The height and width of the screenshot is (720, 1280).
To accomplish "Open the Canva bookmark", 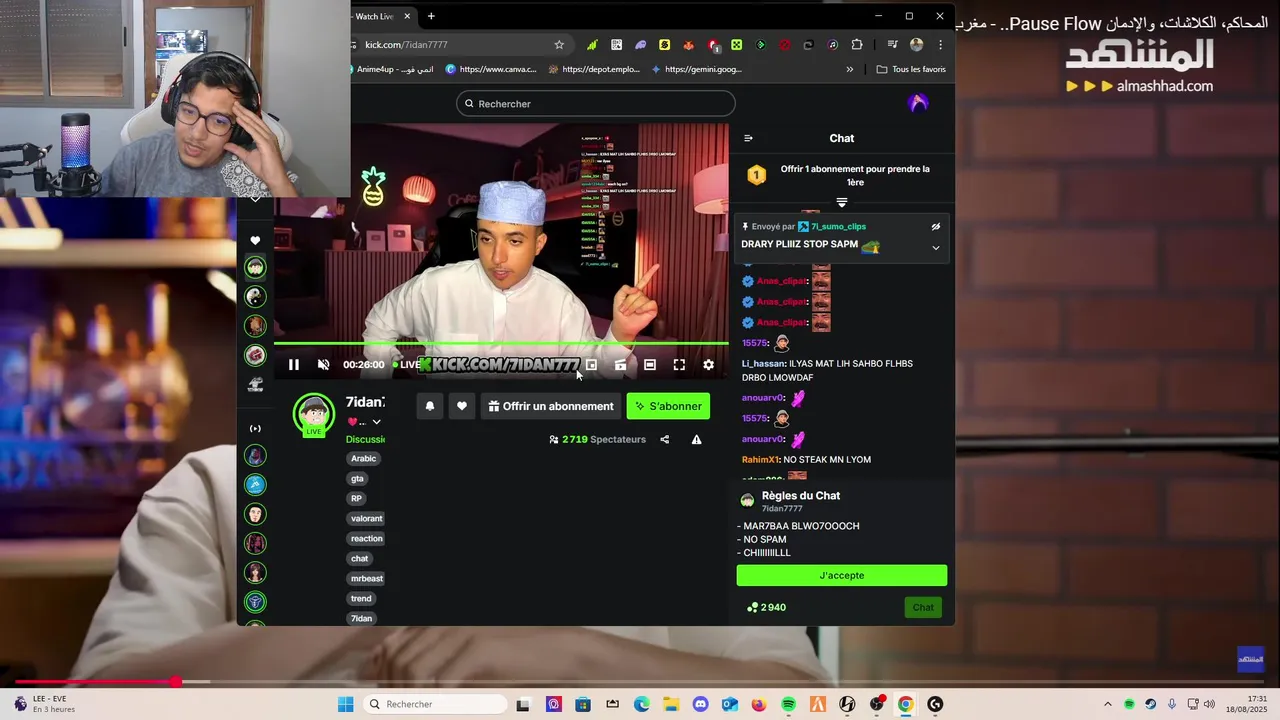I will click(491, 70).
